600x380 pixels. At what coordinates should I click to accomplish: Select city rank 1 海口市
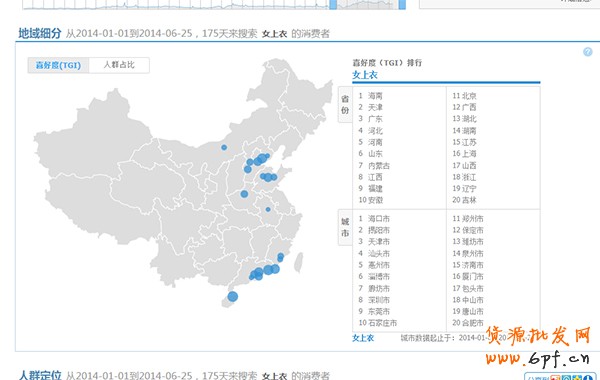(374, 219)
